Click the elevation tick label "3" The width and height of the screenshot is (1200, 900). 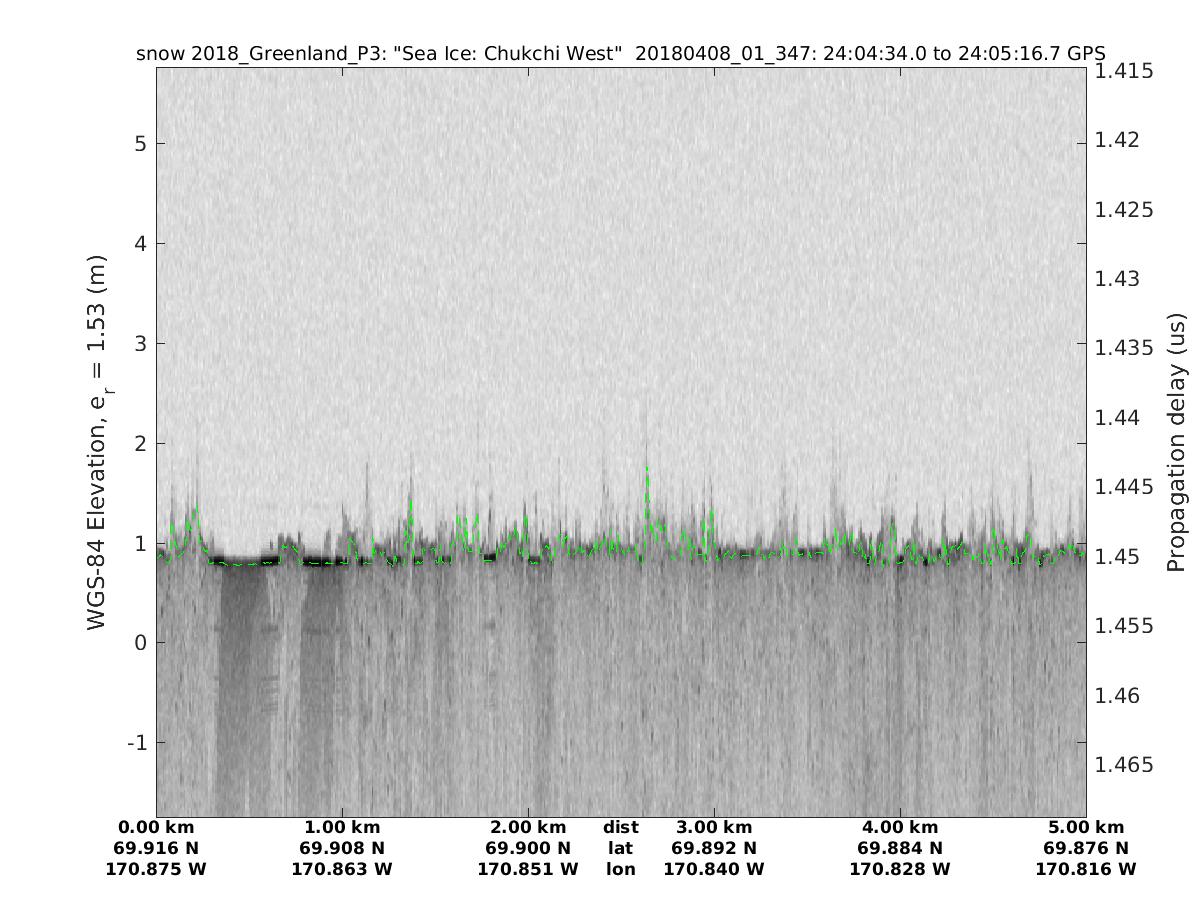click(x=141, y=343)
